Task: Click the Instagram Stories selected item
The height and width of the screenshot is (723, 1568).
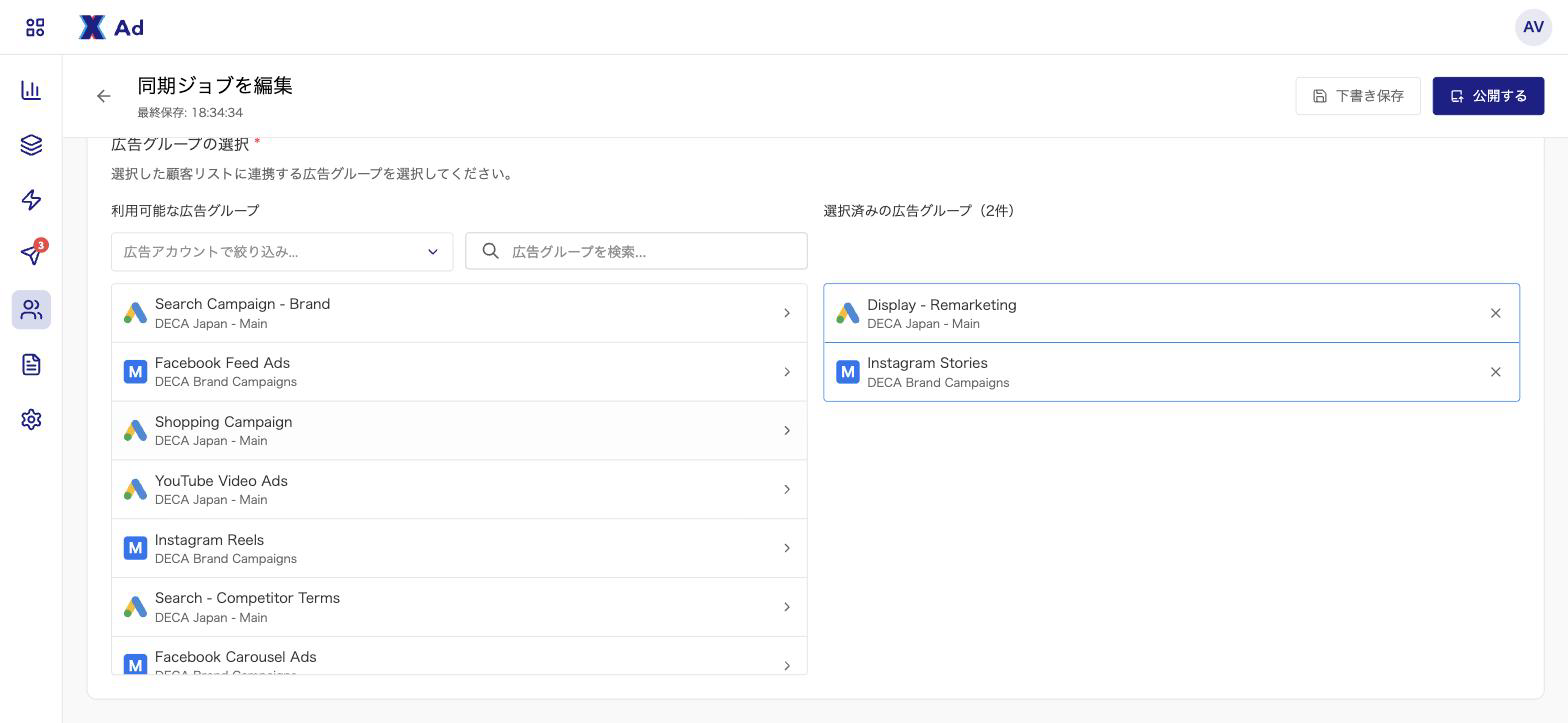Action: [x=1171, y=372]
